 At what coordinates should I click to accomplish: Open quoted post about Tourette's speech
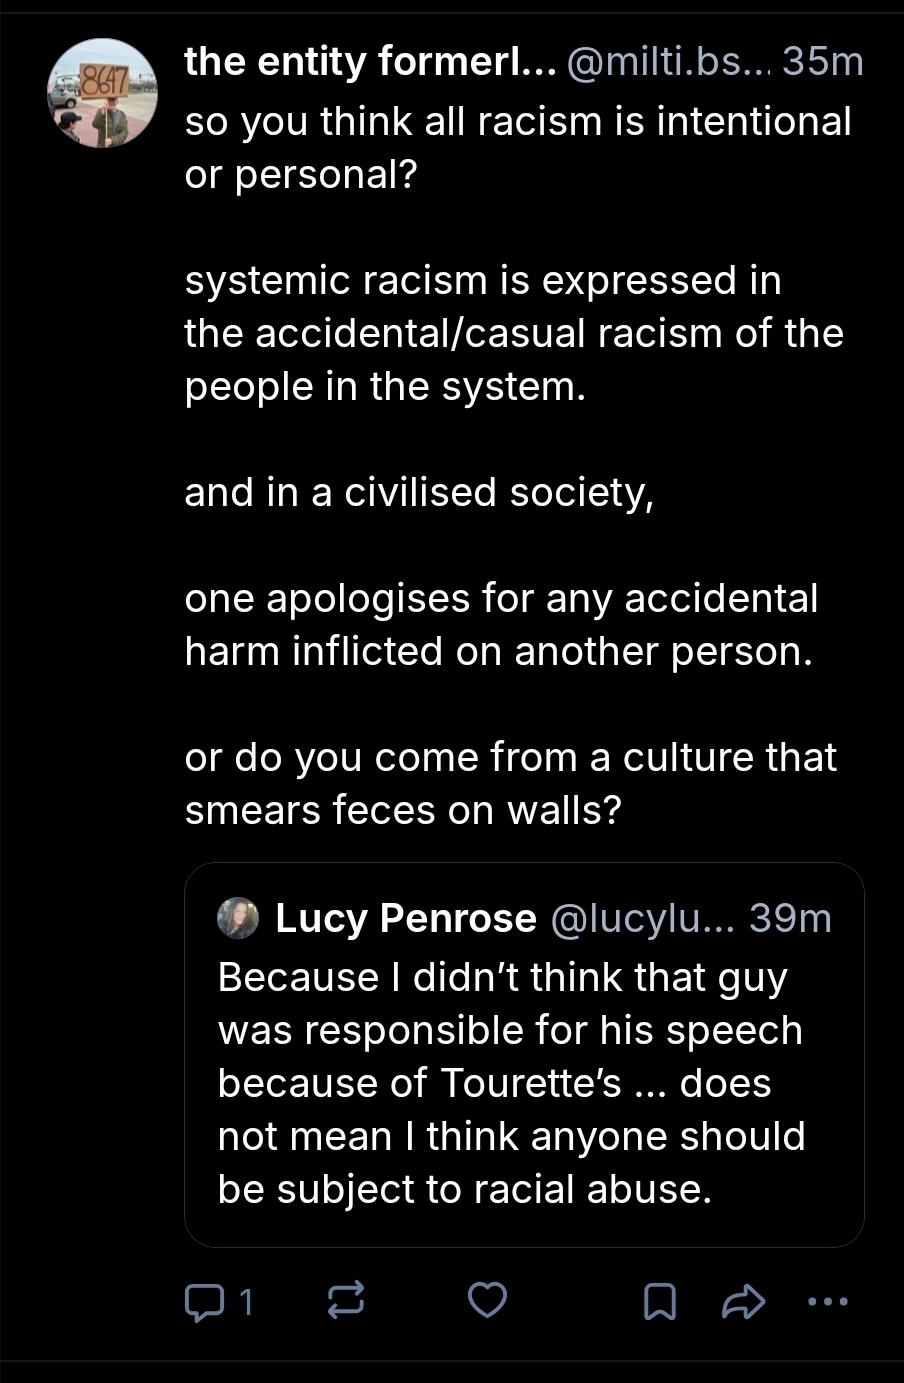tap(511, 1083)
